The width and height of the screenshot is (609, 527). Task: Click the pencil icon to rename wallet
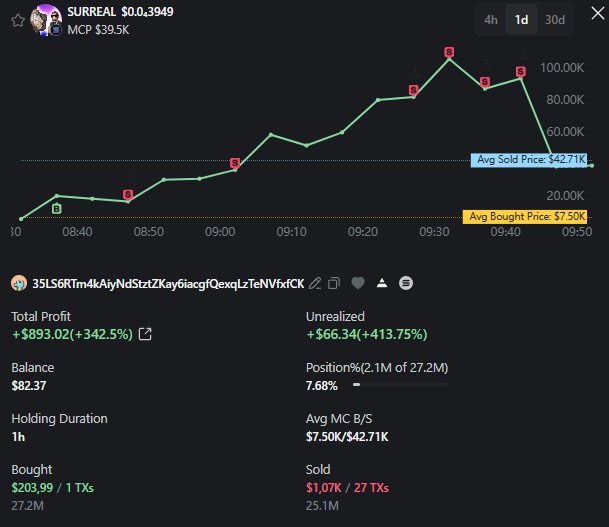(316, 284)
